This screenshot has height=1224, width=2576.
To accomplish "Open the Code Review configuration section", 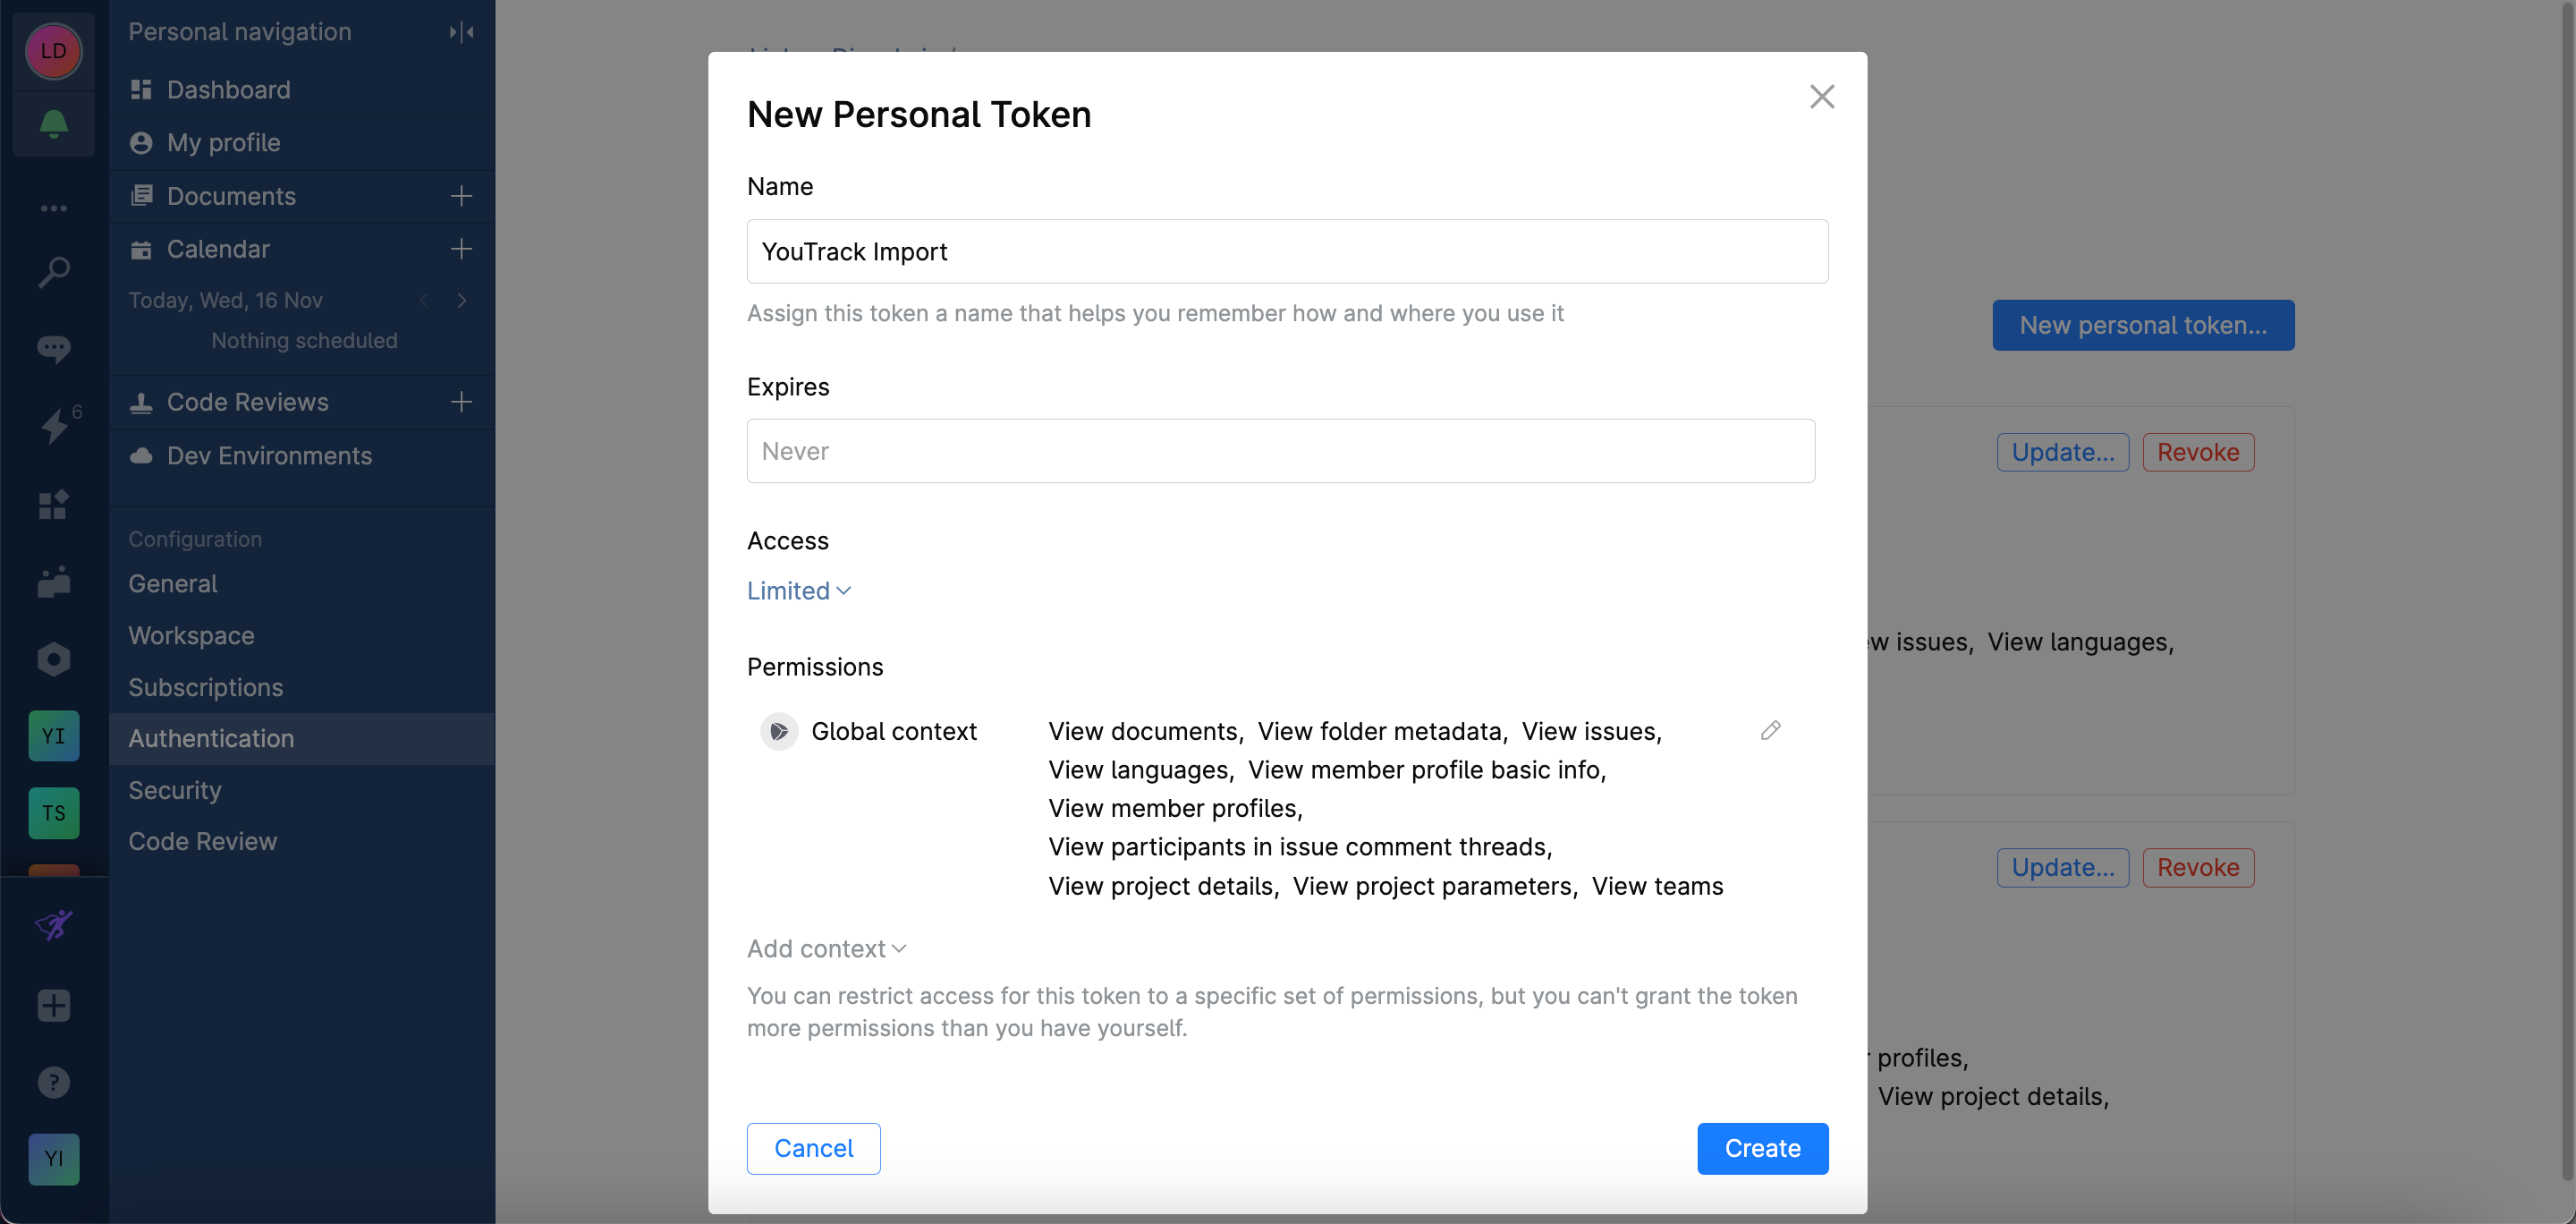I will coord(202,841).
